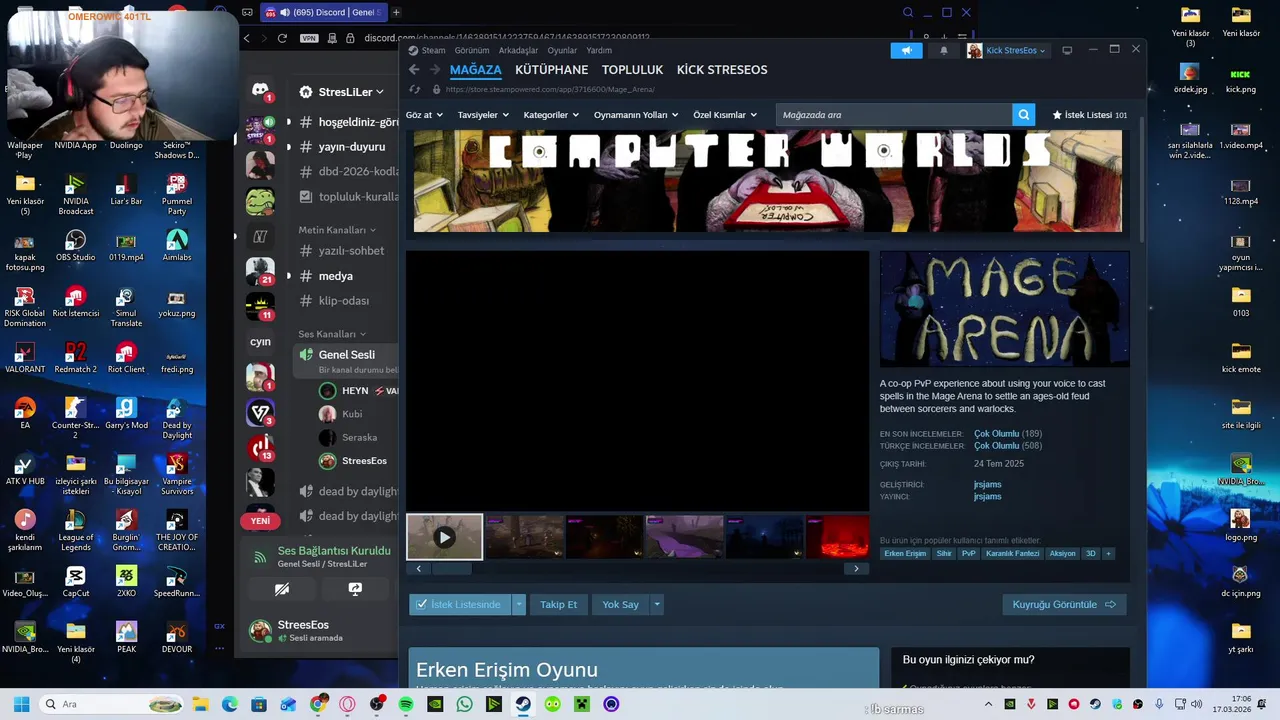Open the TOPLULUK tab
The height and width of the screenshot is (720, 1280).
pos(632,70)
